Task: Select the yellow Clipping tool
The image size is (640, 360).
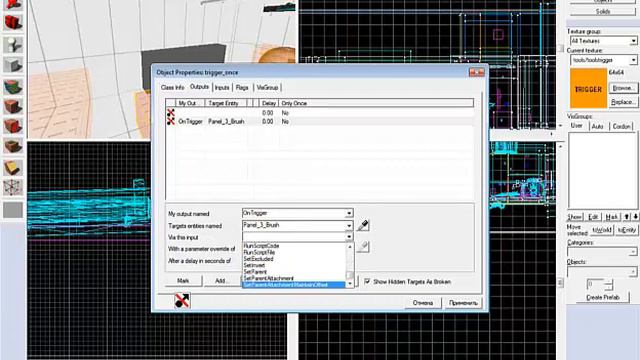Action: point(13,167)
